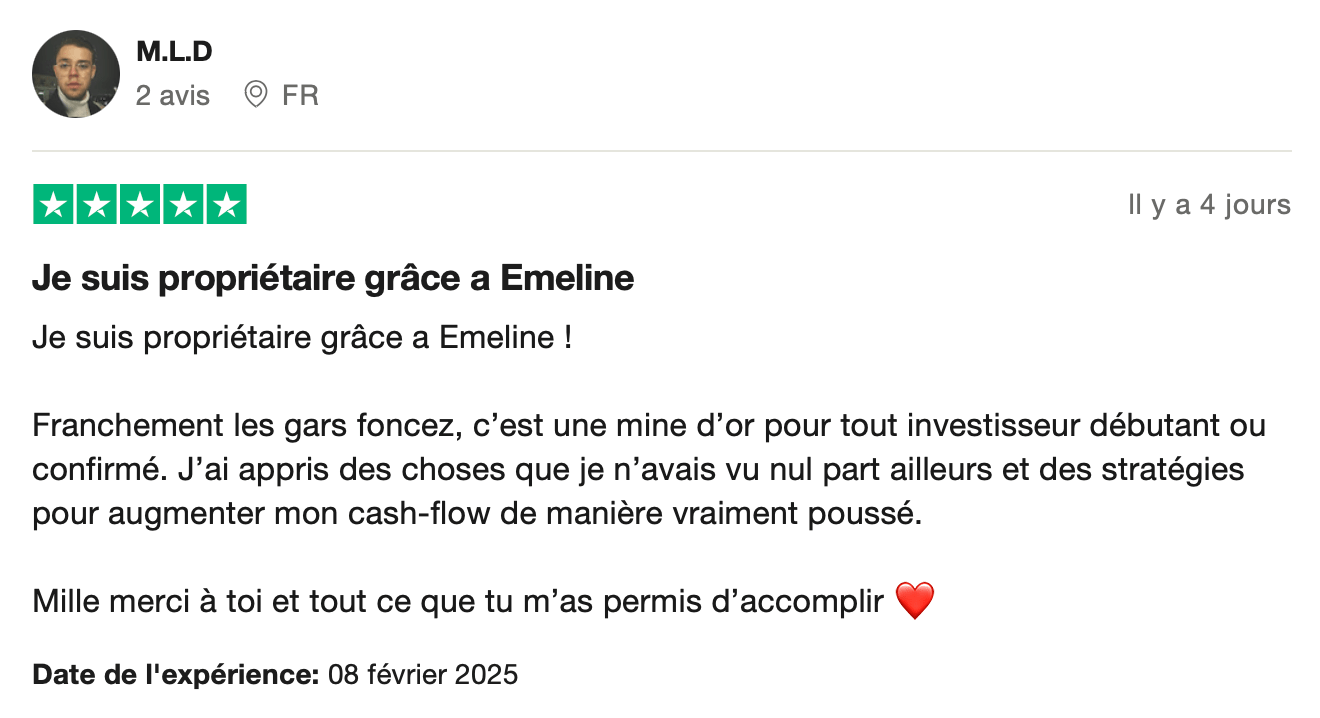Viewport: 1320px width, 718px height.
Task: Click the date "08 février 2025"
Action: [423, 674]
